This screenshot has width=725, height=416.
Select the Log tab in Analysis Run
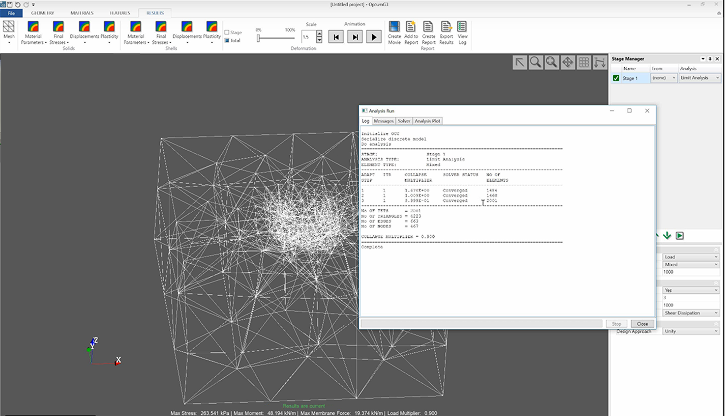coord(365,121)
